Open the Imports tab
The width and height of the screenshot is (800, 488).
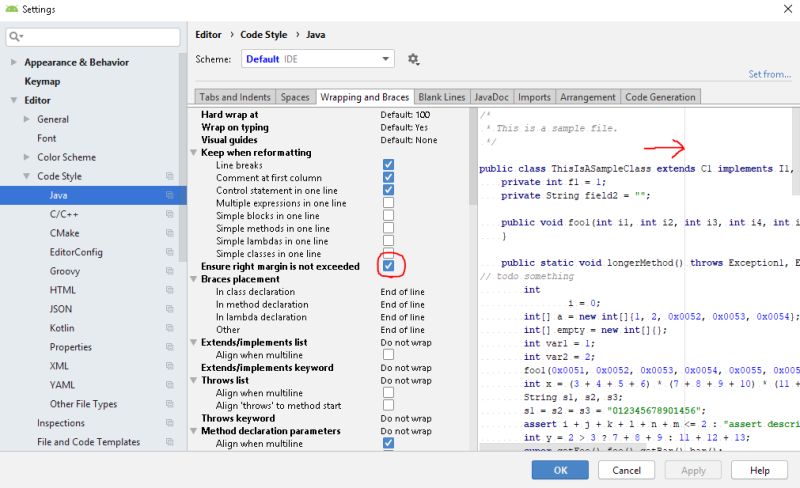[534, 97]
